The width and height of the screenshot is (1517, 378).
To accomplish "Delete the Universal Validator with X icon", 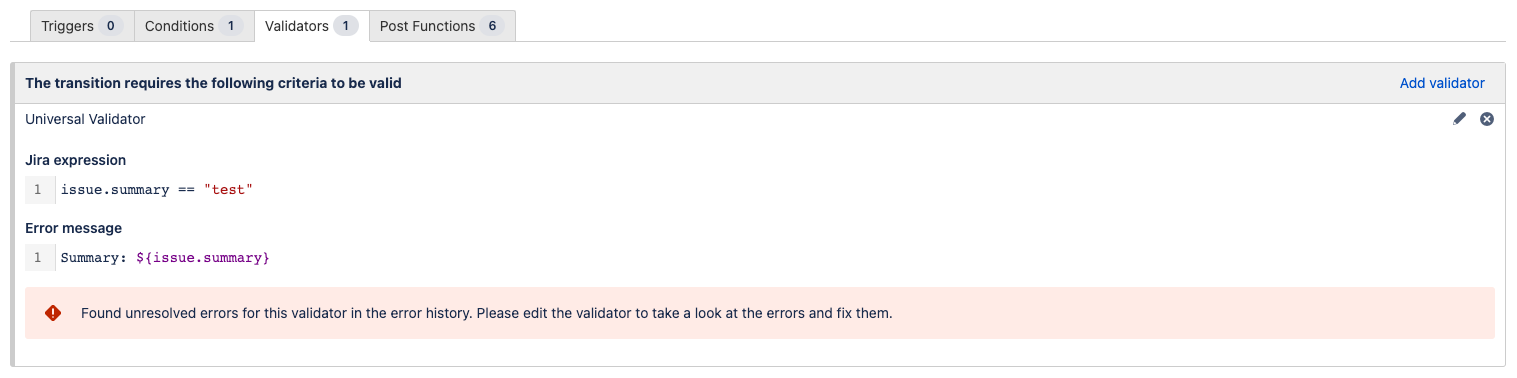I will [x=1487, y=119].
